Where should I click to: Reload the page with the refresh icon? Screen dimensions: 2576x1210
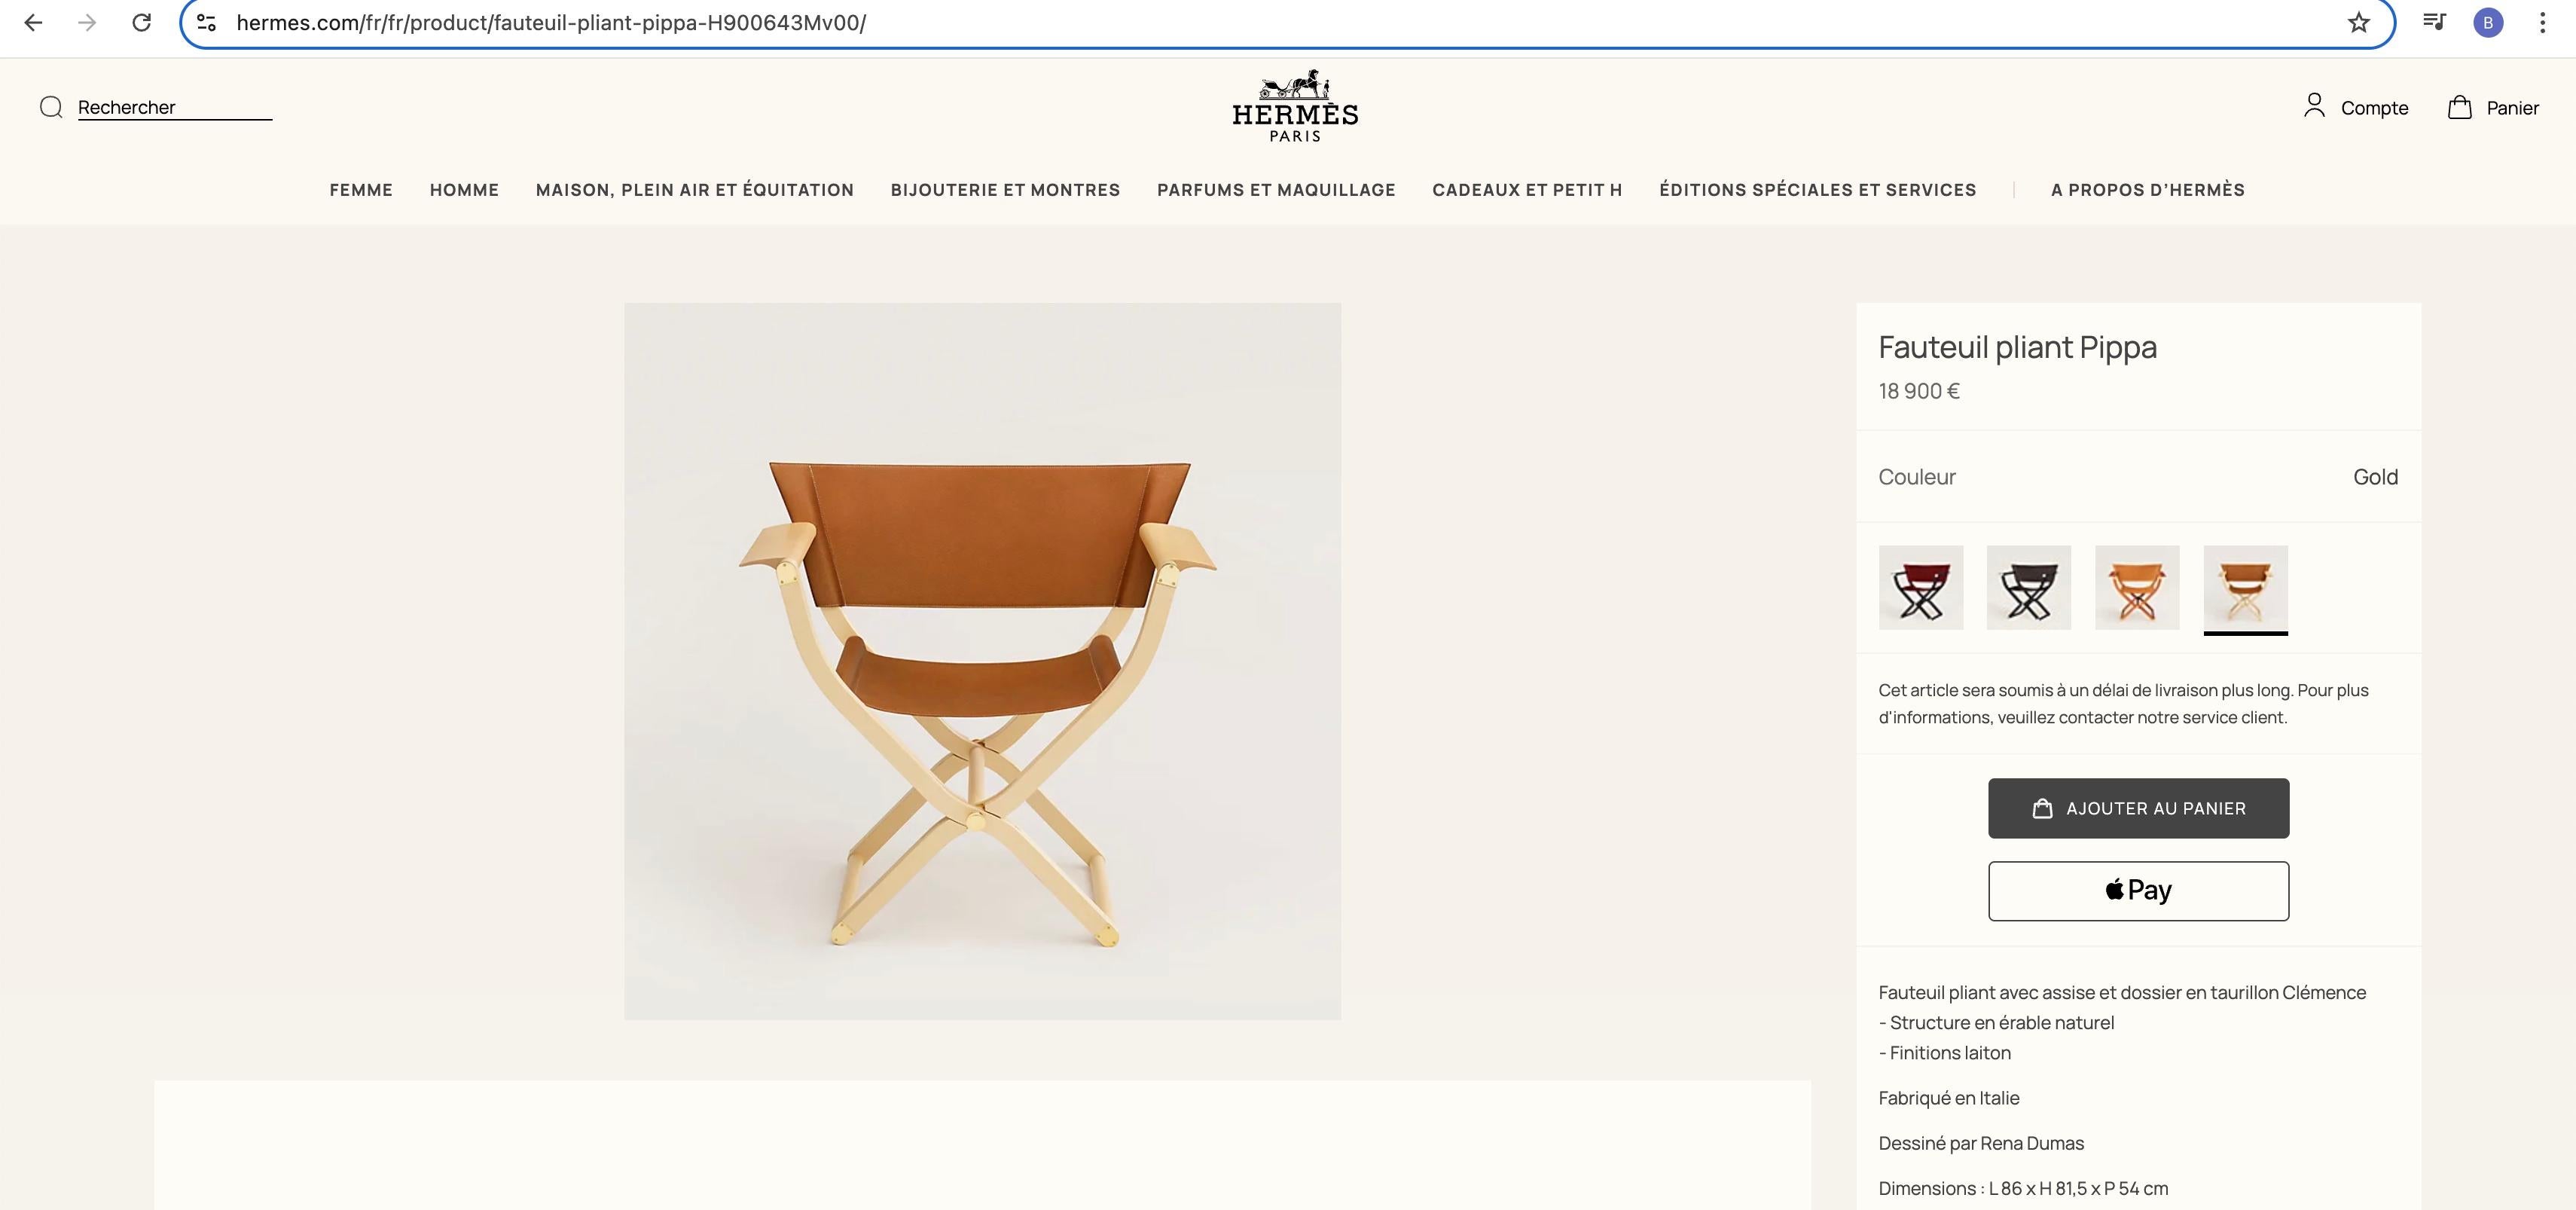tap(141, 22)
